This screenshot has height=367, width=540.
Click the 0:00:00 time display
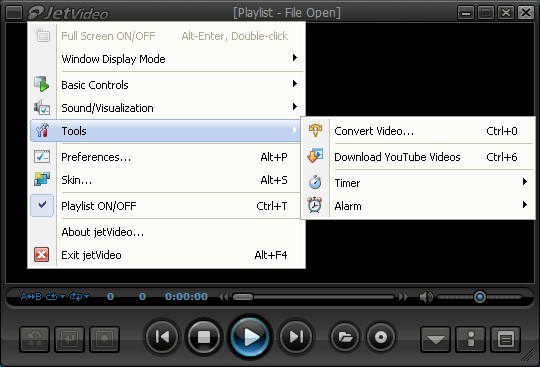pos(186,296)
